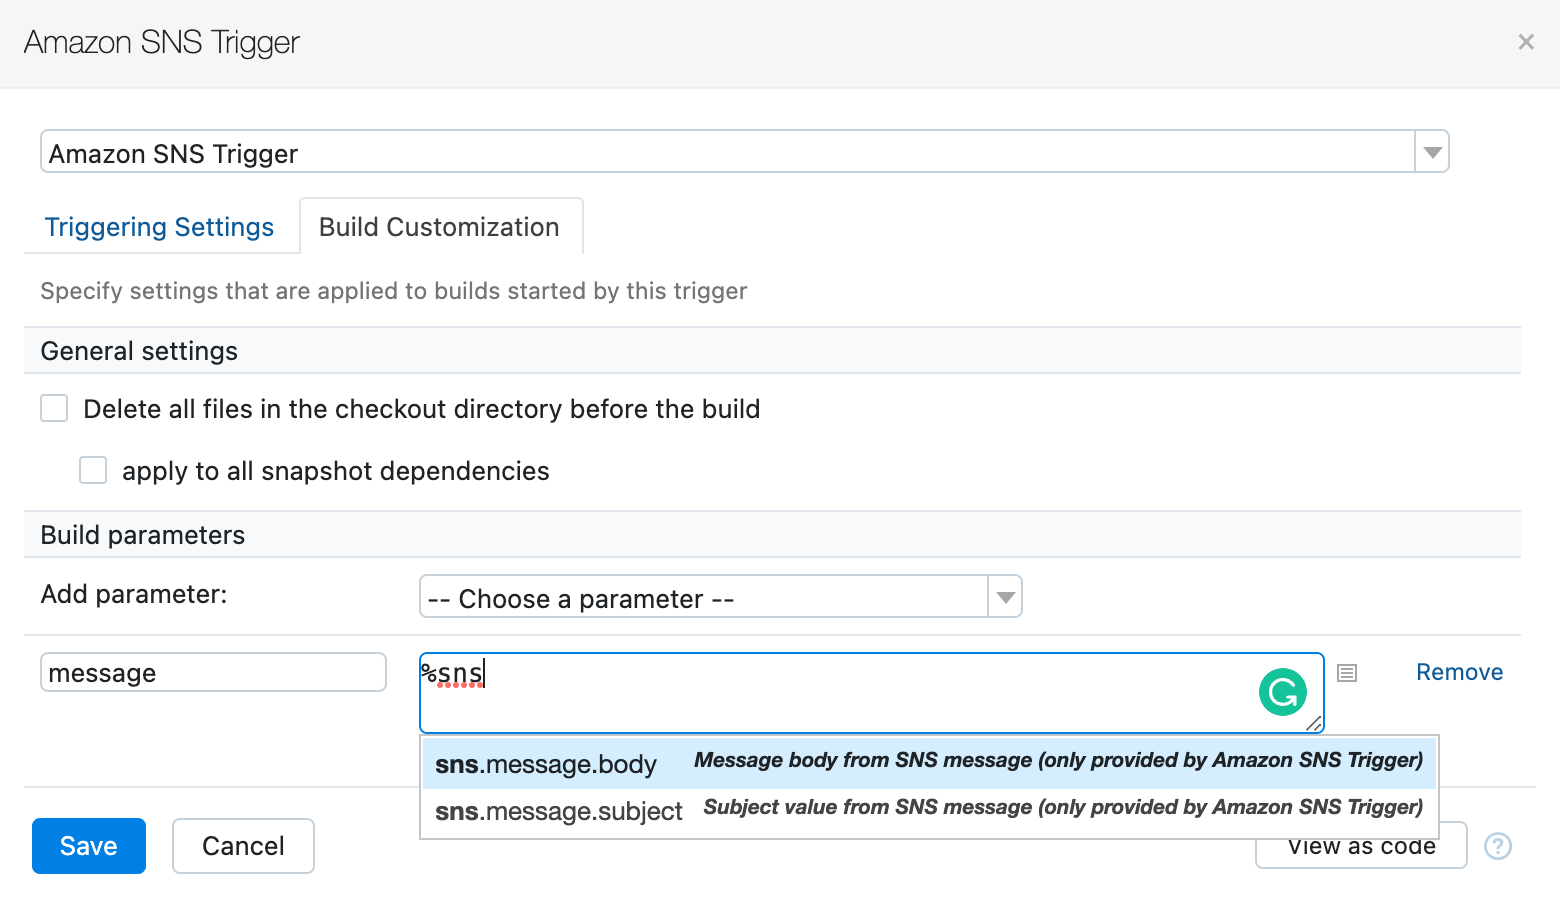Image resolution: width=1560 pixels, height=902 pixels.
Task: Toggle apply to all snapshot dependencies checkbox
Action: point(93,471)
